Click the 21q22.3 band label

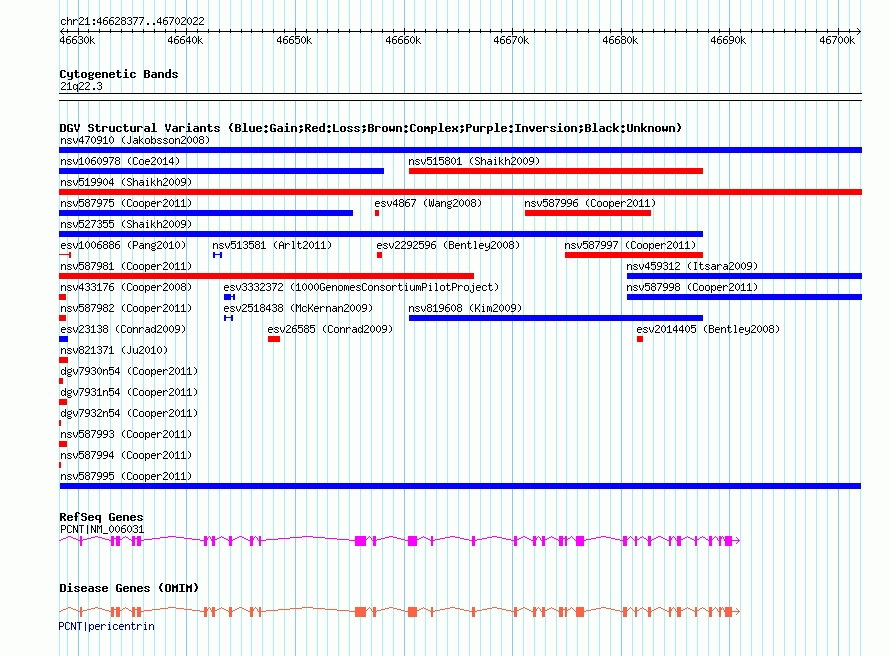click(81, 86)
